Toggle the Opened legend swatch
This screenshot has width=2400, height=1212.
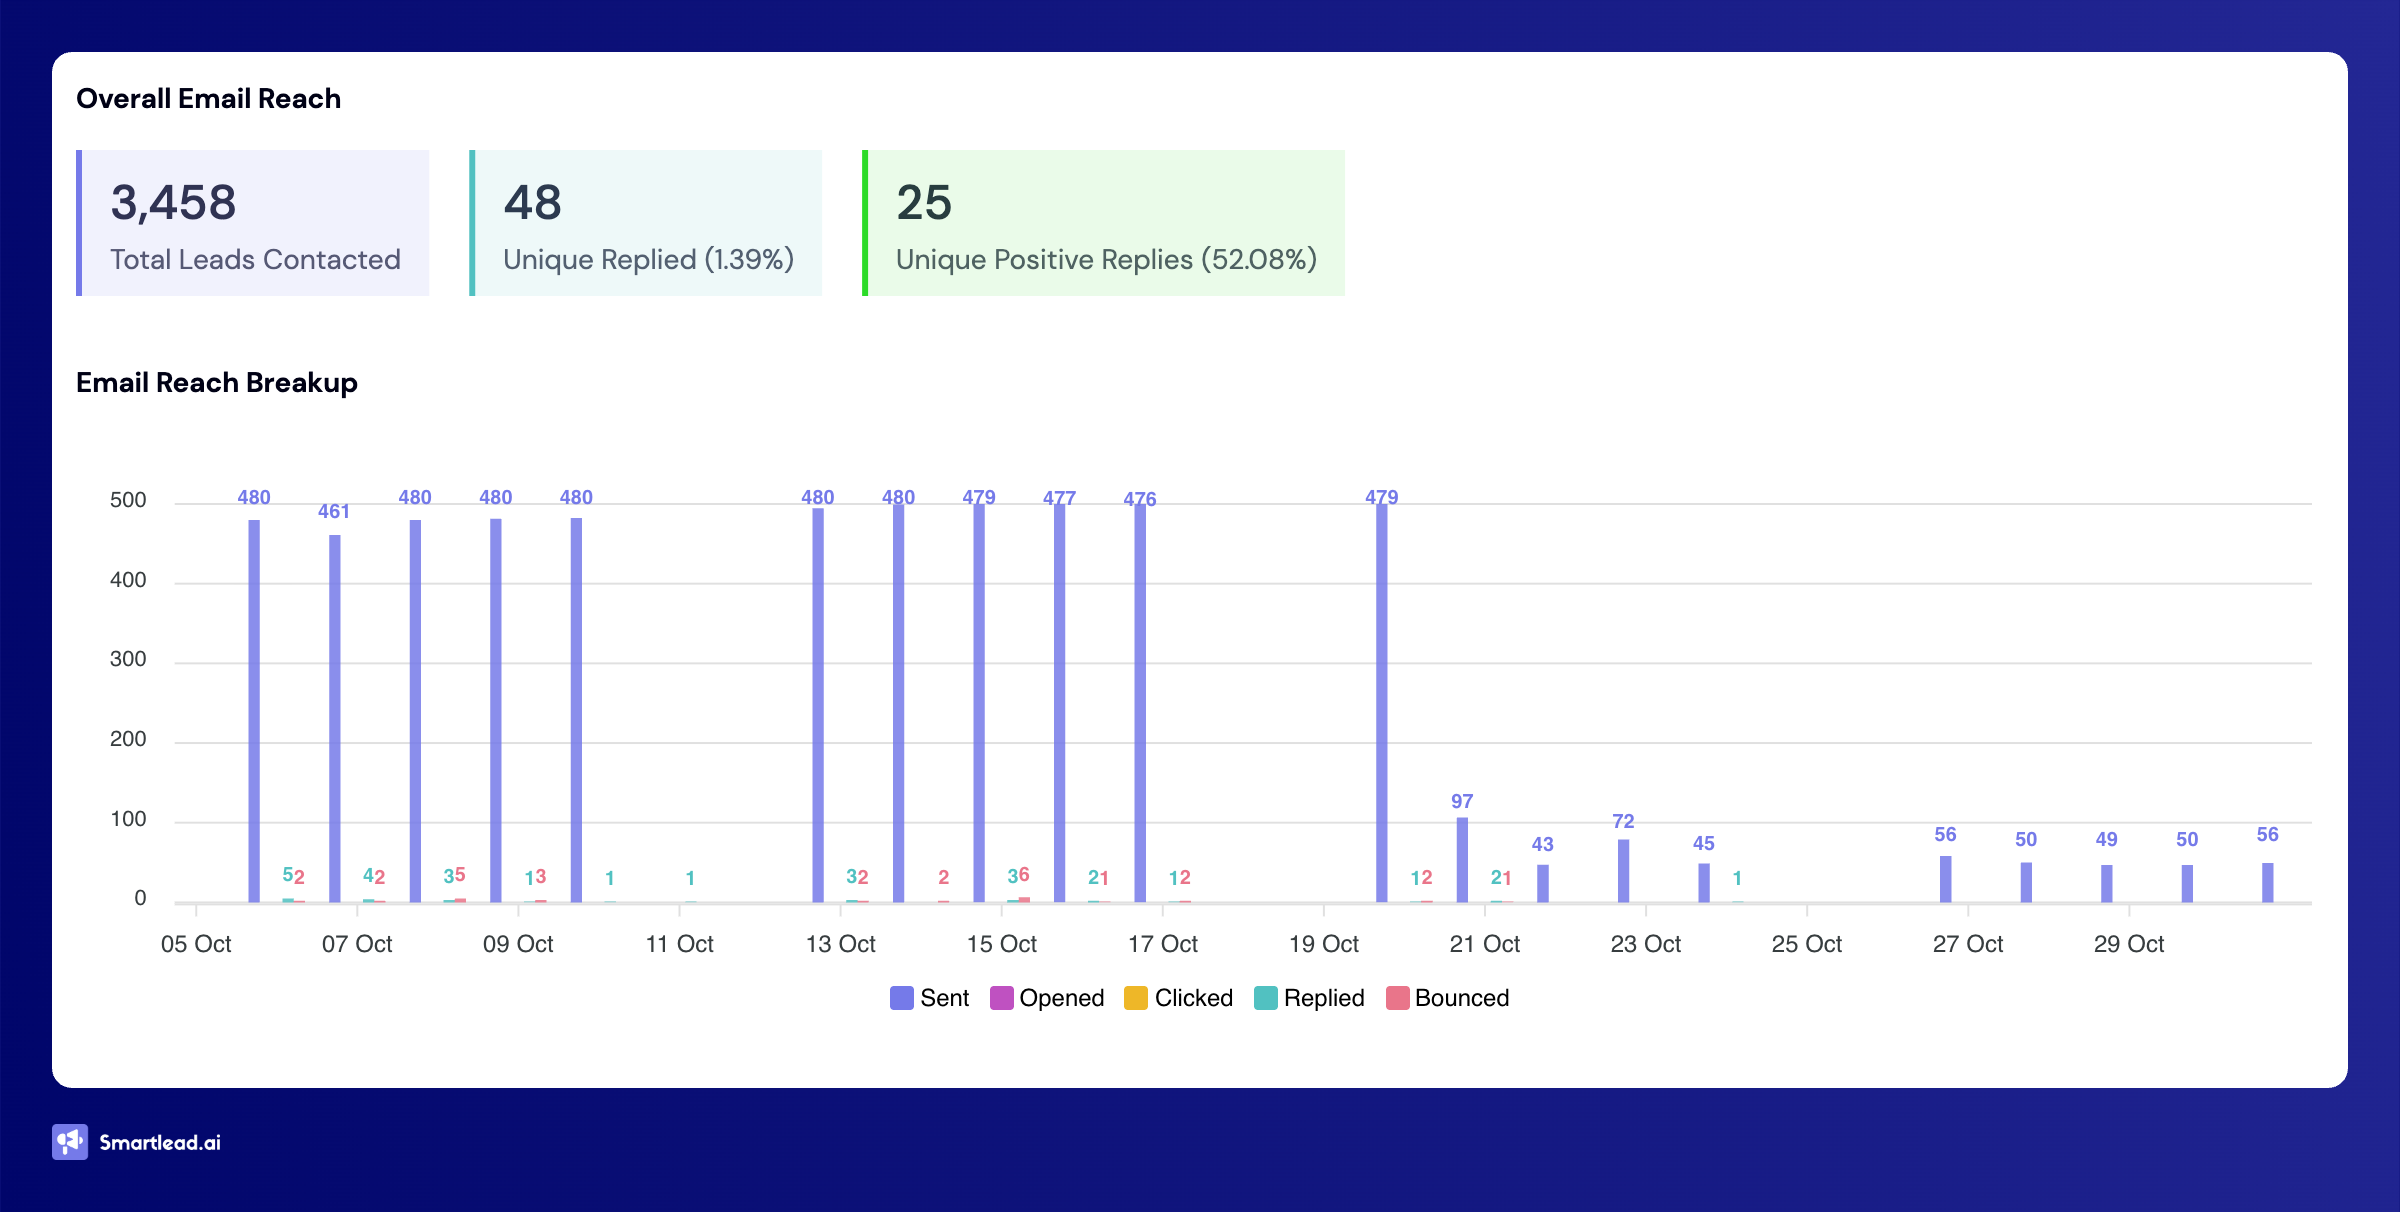point(1001,998)
